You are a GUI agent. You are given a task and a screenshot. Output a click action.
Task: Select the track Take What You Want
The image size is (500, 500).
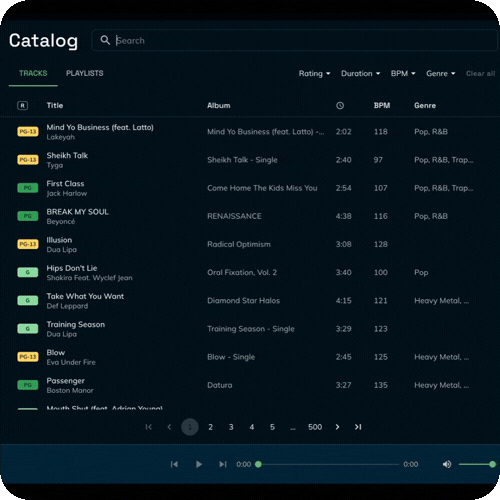point(85,296)
